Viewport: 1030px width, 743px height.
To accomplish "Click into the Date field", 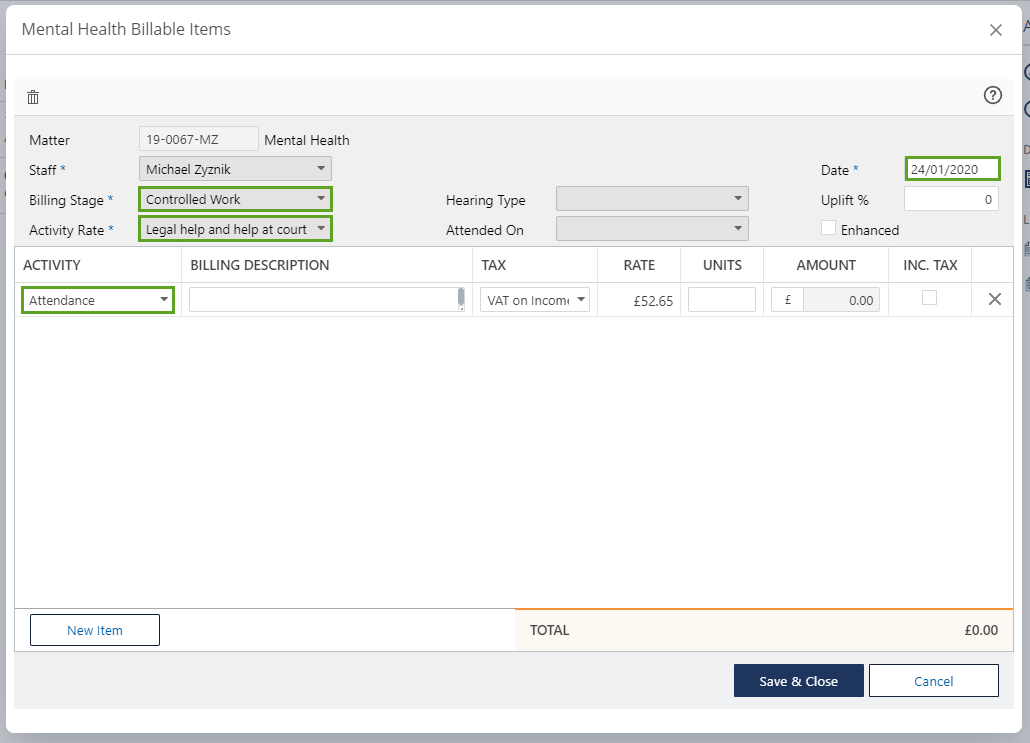I will coord(952,169).
